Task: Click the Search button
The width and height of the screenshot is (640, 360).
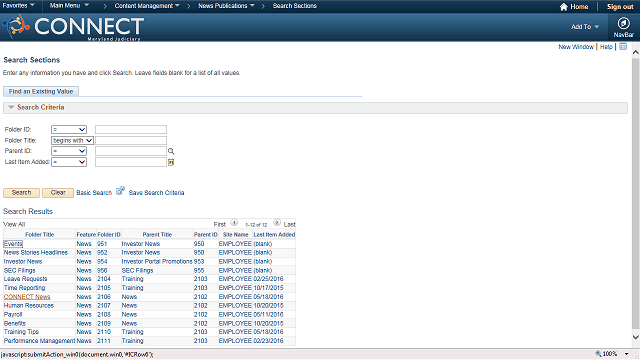Action: pyautogui.click(x=22, y=193)
